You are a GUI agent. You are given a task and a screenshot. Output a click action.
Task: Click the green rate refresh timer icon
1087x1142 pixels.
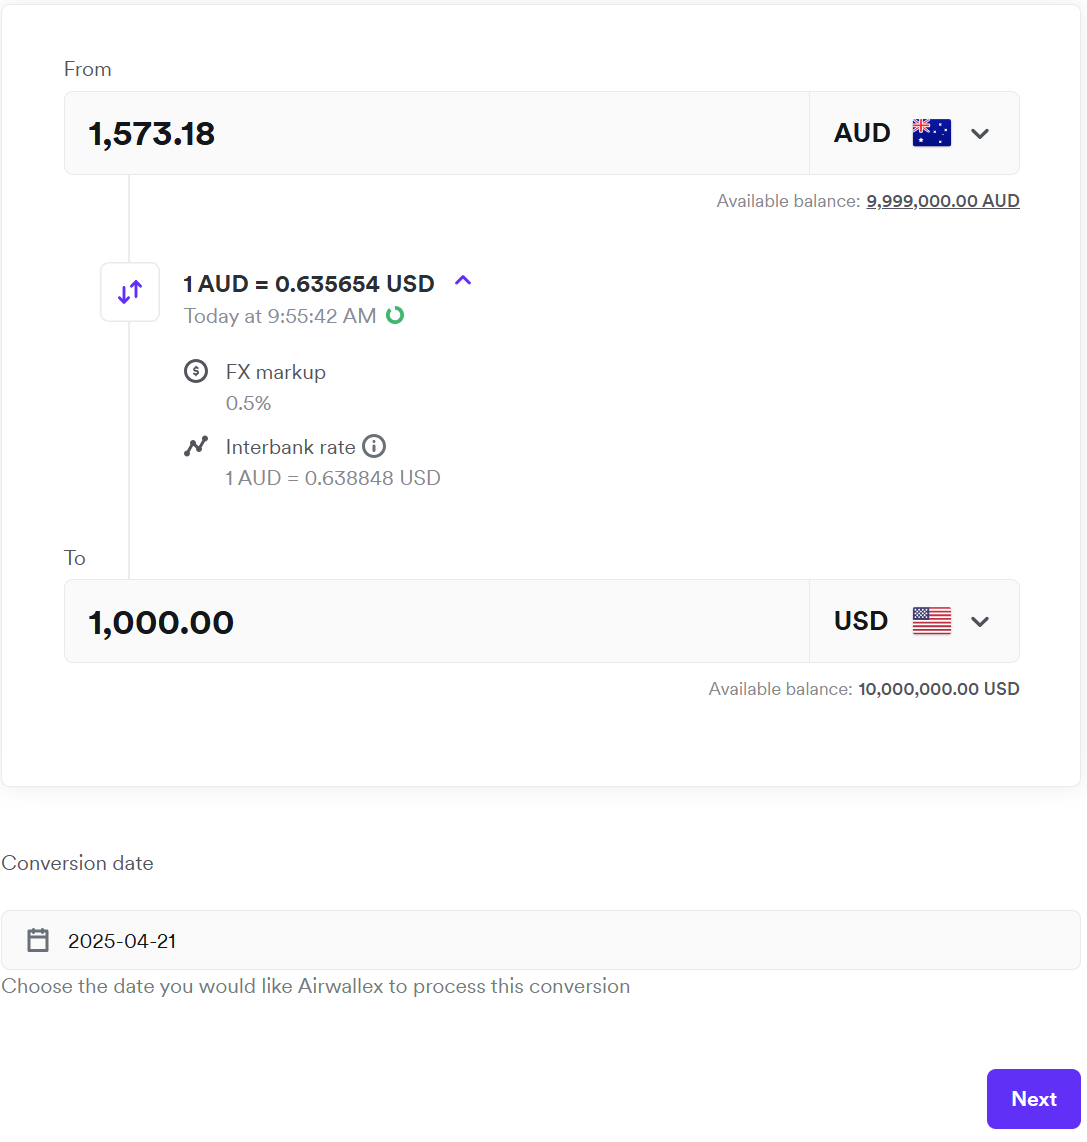click(x=395, y=316)
